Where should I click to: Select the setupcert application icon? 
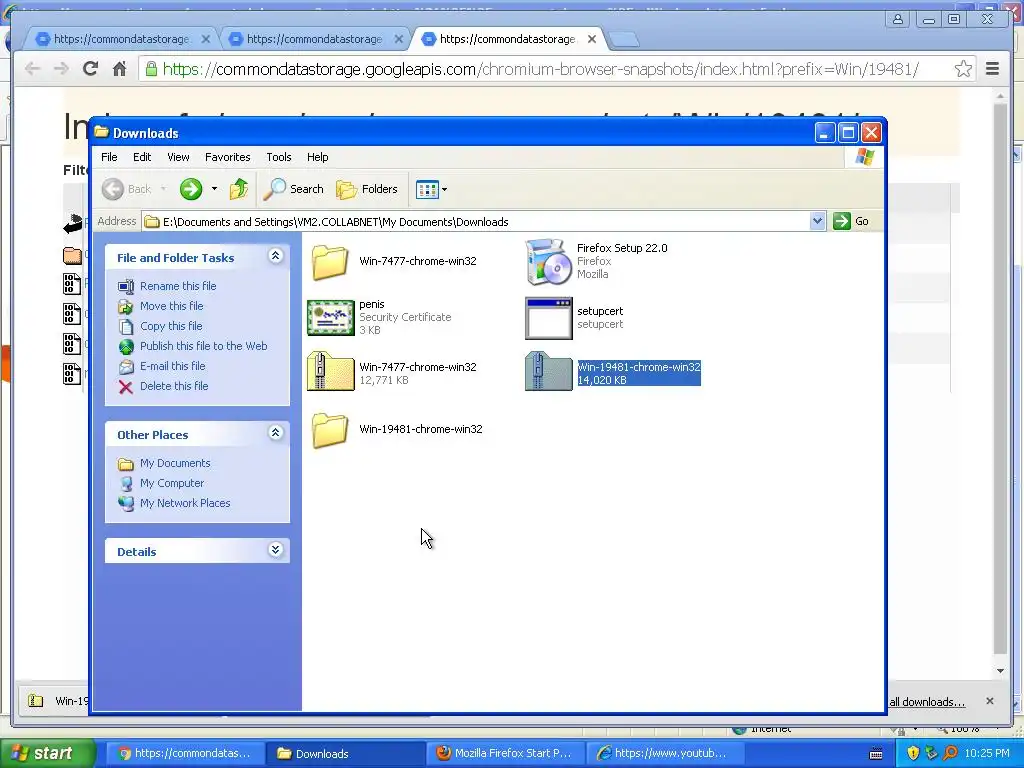549,319
